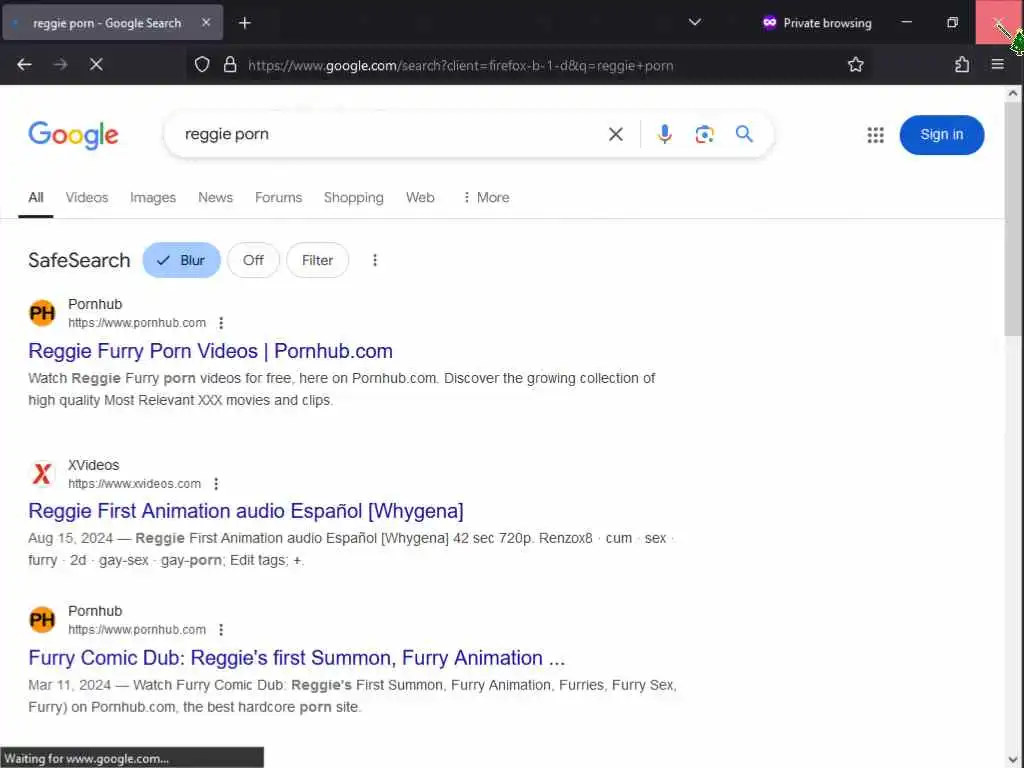Open the Firefox hamburger menu

[997, 65]
